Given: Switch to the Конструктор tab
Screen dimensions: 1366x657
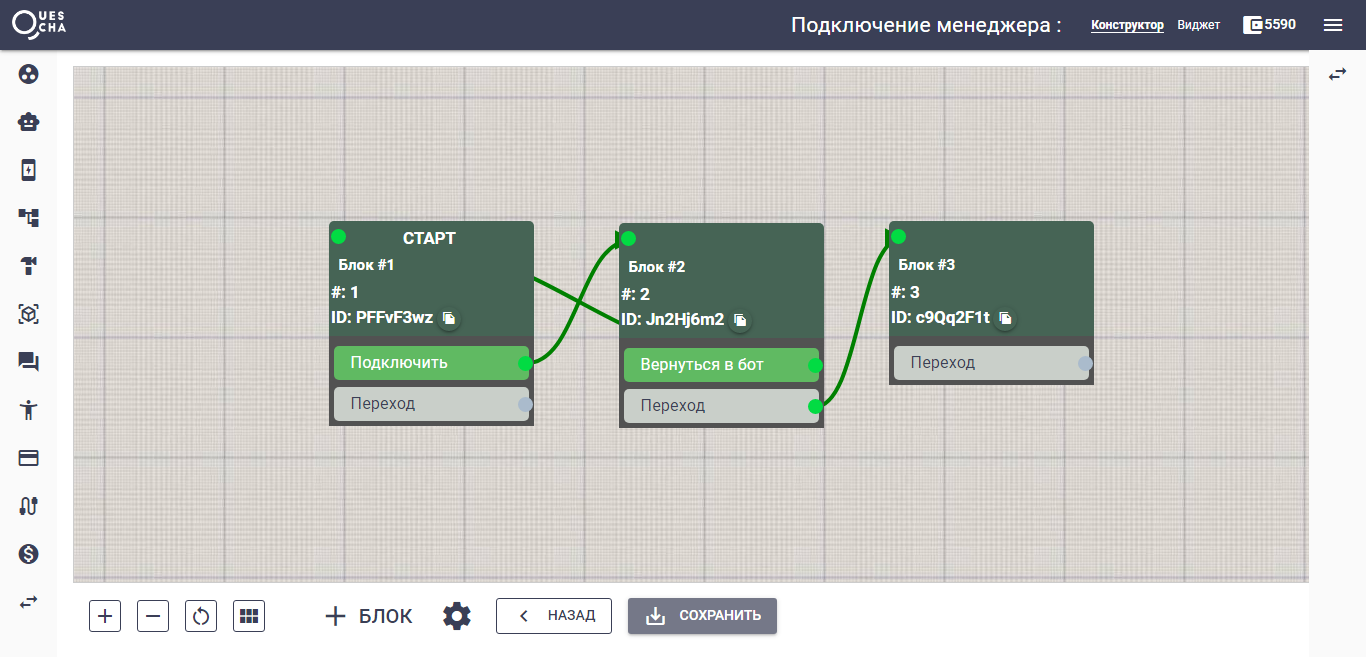Looking at the screenshot, I should [x=1127, y=25].
